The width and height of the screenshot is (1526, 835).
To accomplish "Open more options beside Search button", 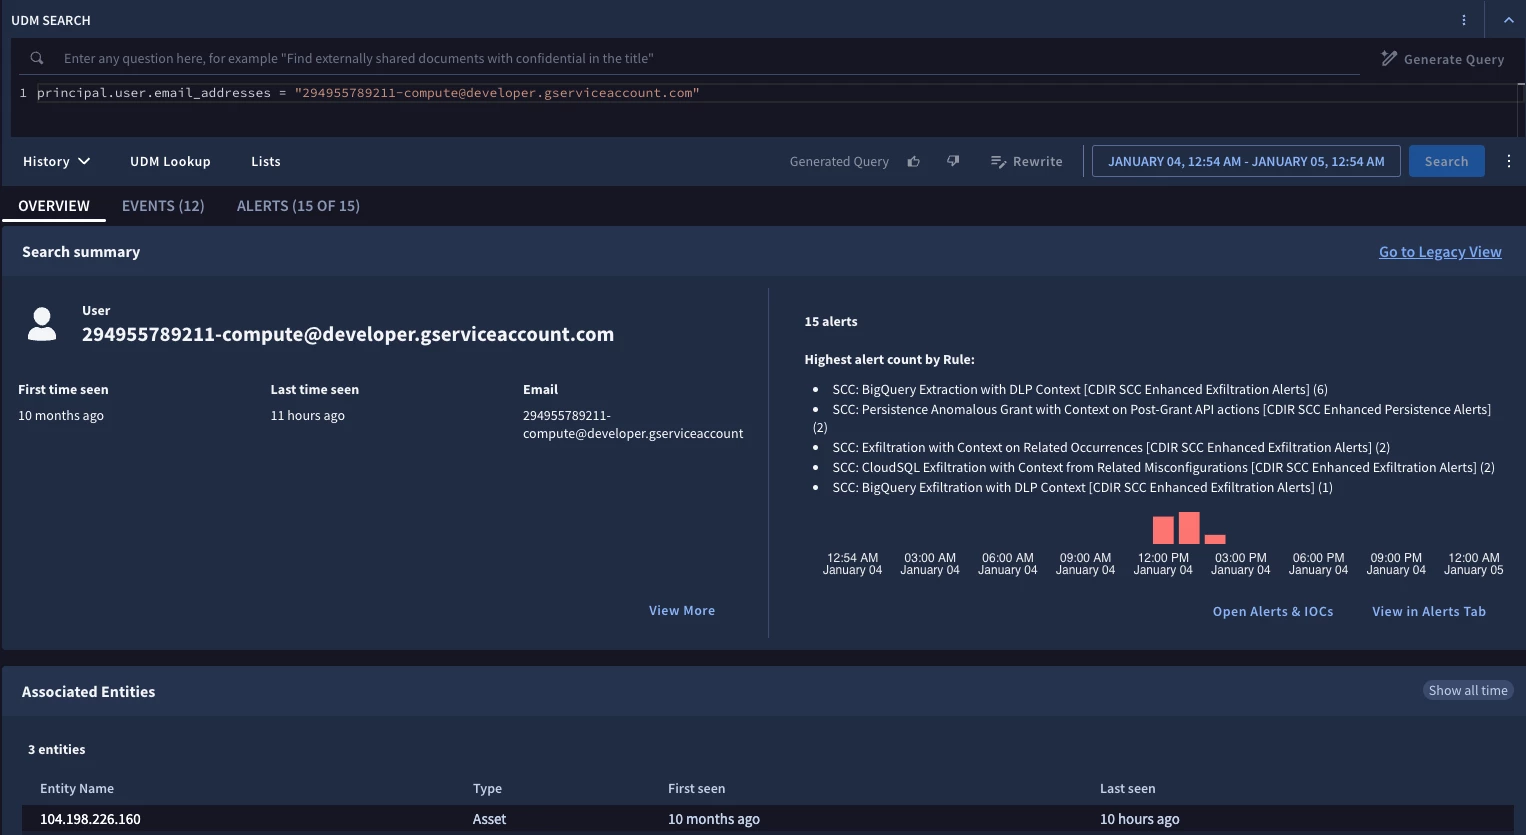I will click(x=1509, y=161).
